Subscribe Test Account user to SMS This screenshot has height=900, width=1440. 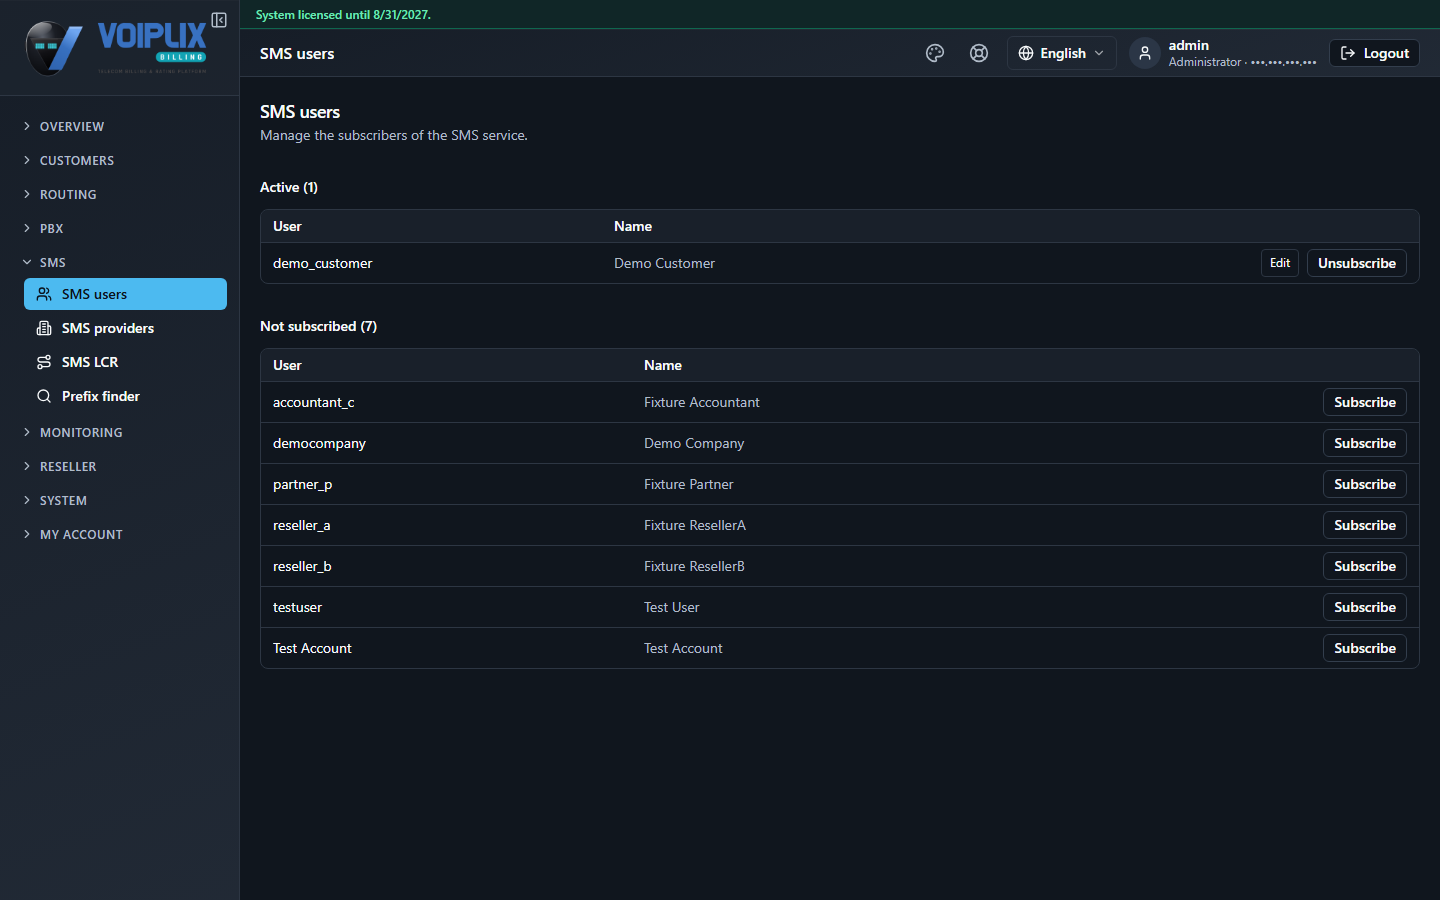[x=1365, y=648]
